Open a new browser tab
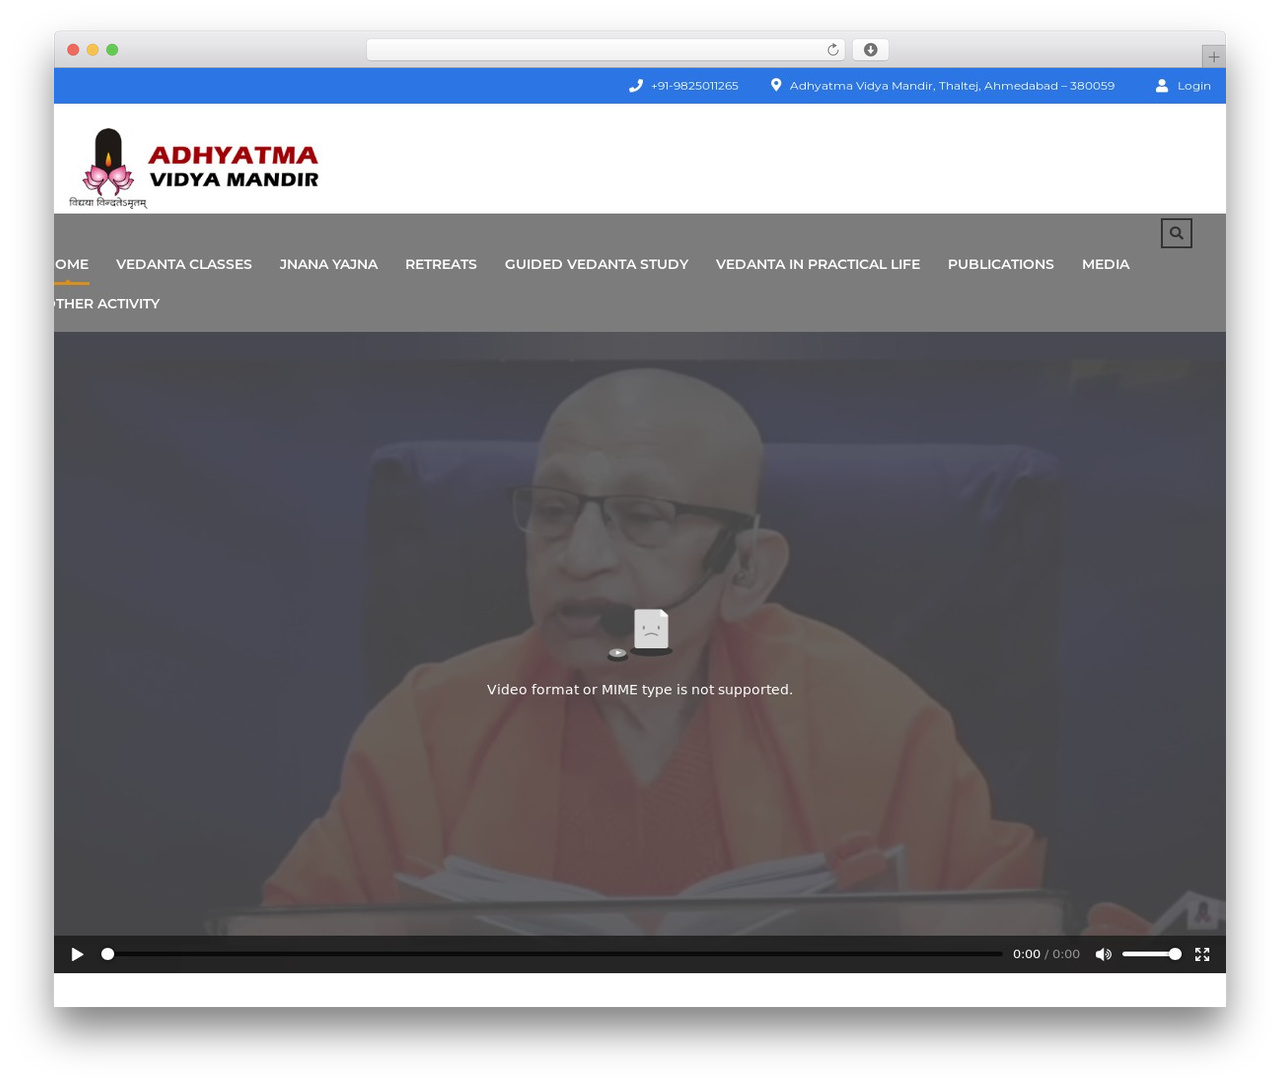The image size is (1280, 1084). click(x=1214, y=57)
